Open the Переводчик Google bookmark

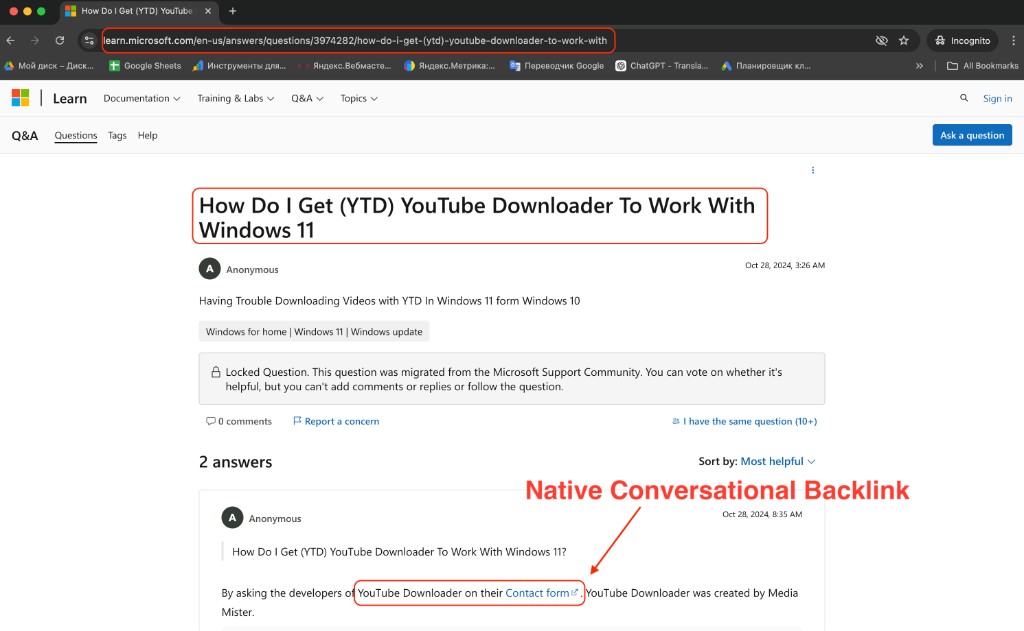[556, 66]
